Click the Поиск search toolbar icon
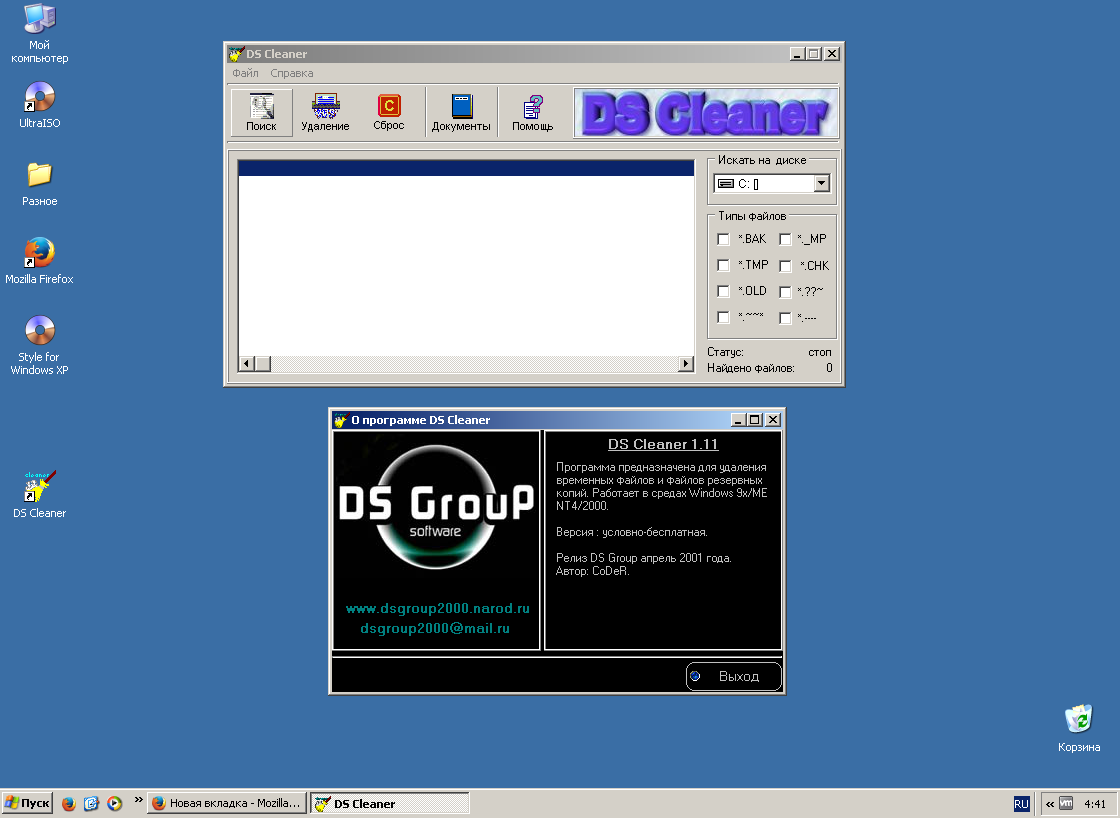 261,112
